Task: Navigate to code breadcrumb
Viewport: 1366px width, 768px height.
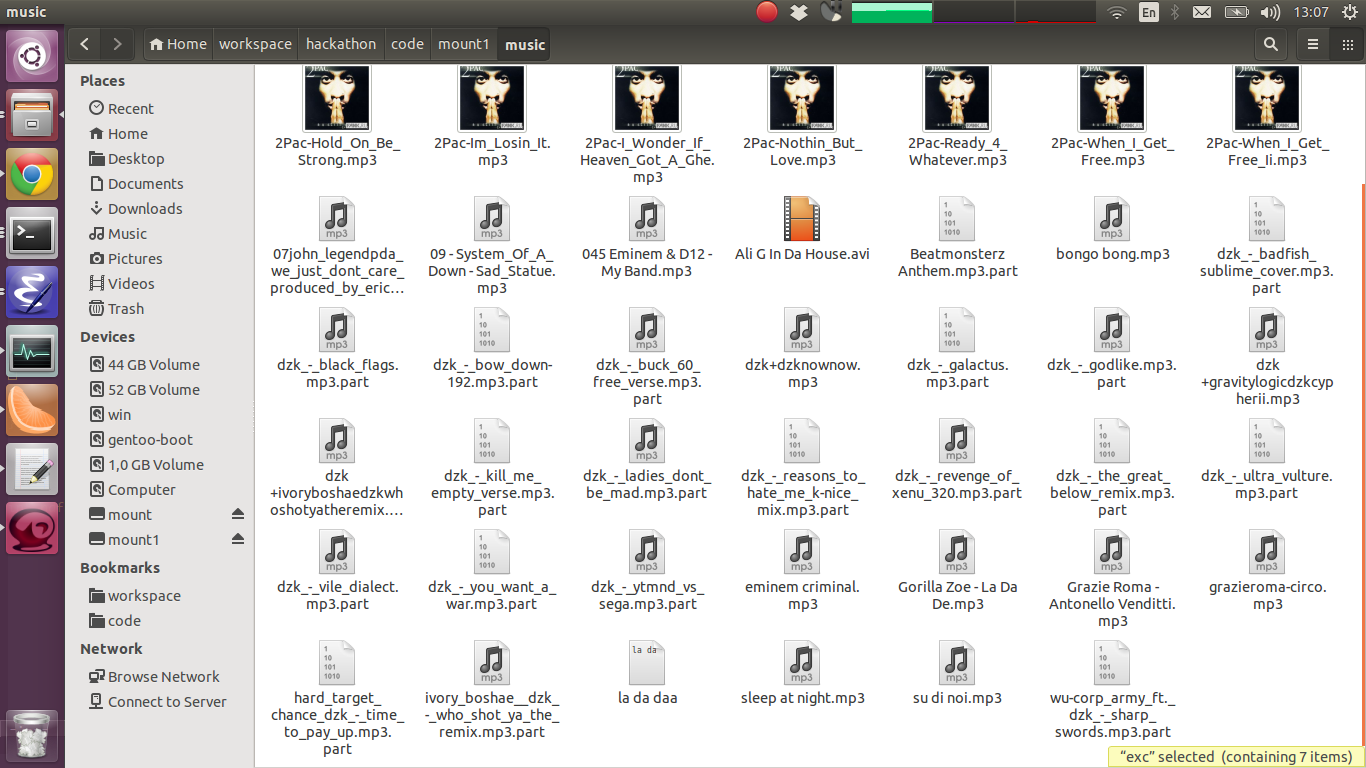Action: click(x=407, y=44)
